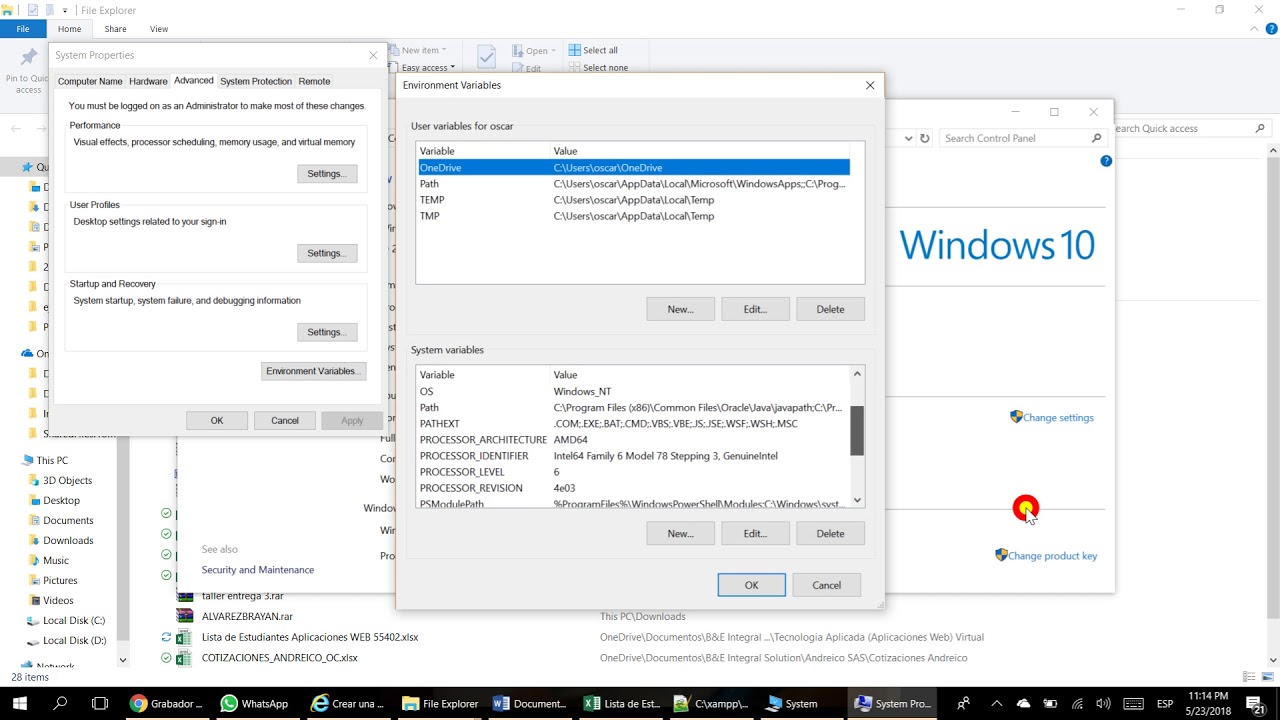The image size is (1280, 720).
Task: Select the Local Disk (D:) drive icon
Action: pyautogui.click(x=33, y=641)
